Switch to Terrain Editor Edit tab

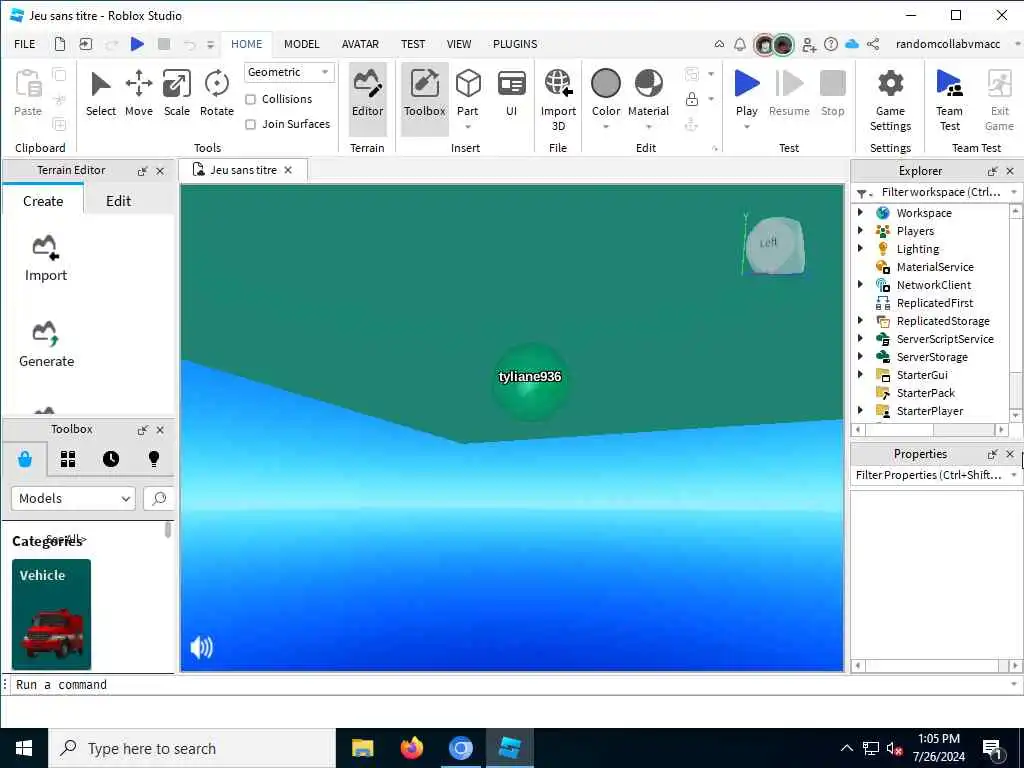coord(118,201)
